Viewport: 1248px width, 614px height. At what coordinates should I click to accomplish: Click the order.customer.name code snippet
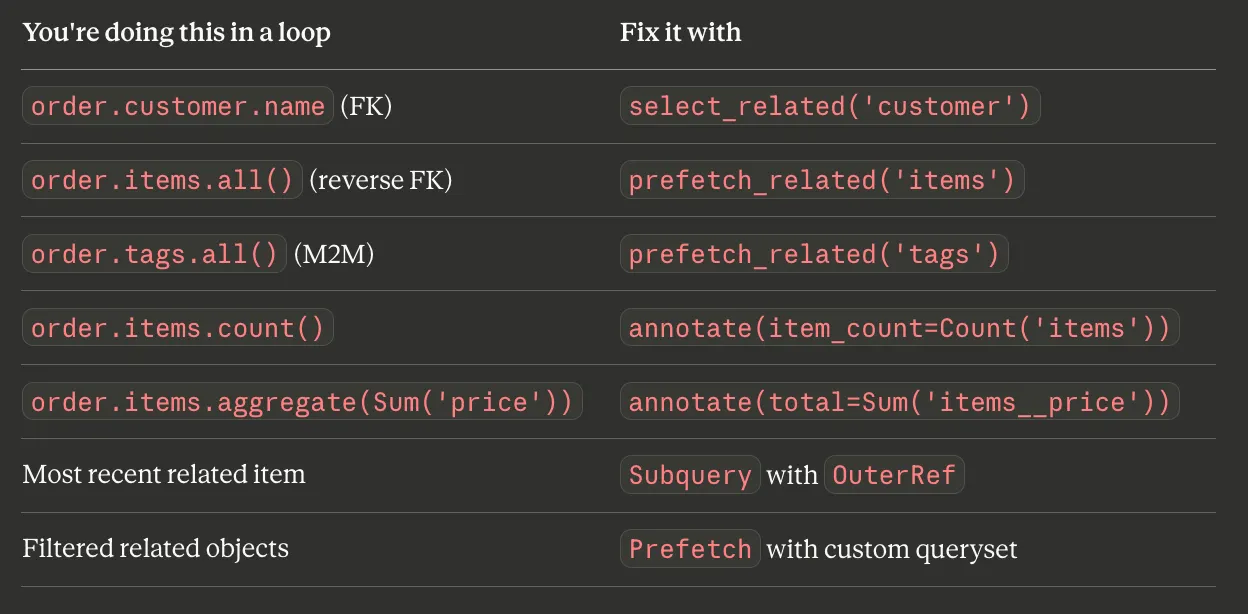(x=178, y=106)
